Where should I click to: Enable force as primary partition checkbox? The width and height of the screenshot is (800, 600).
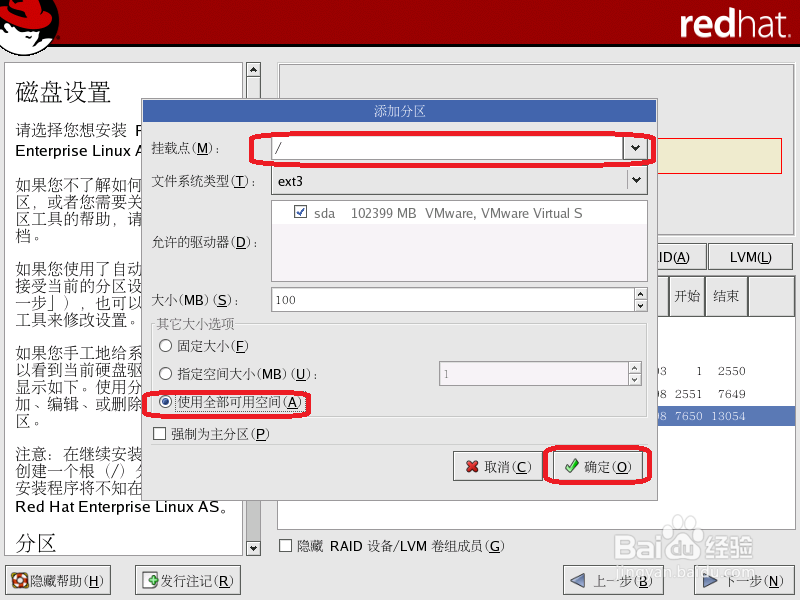click(160, 434)
